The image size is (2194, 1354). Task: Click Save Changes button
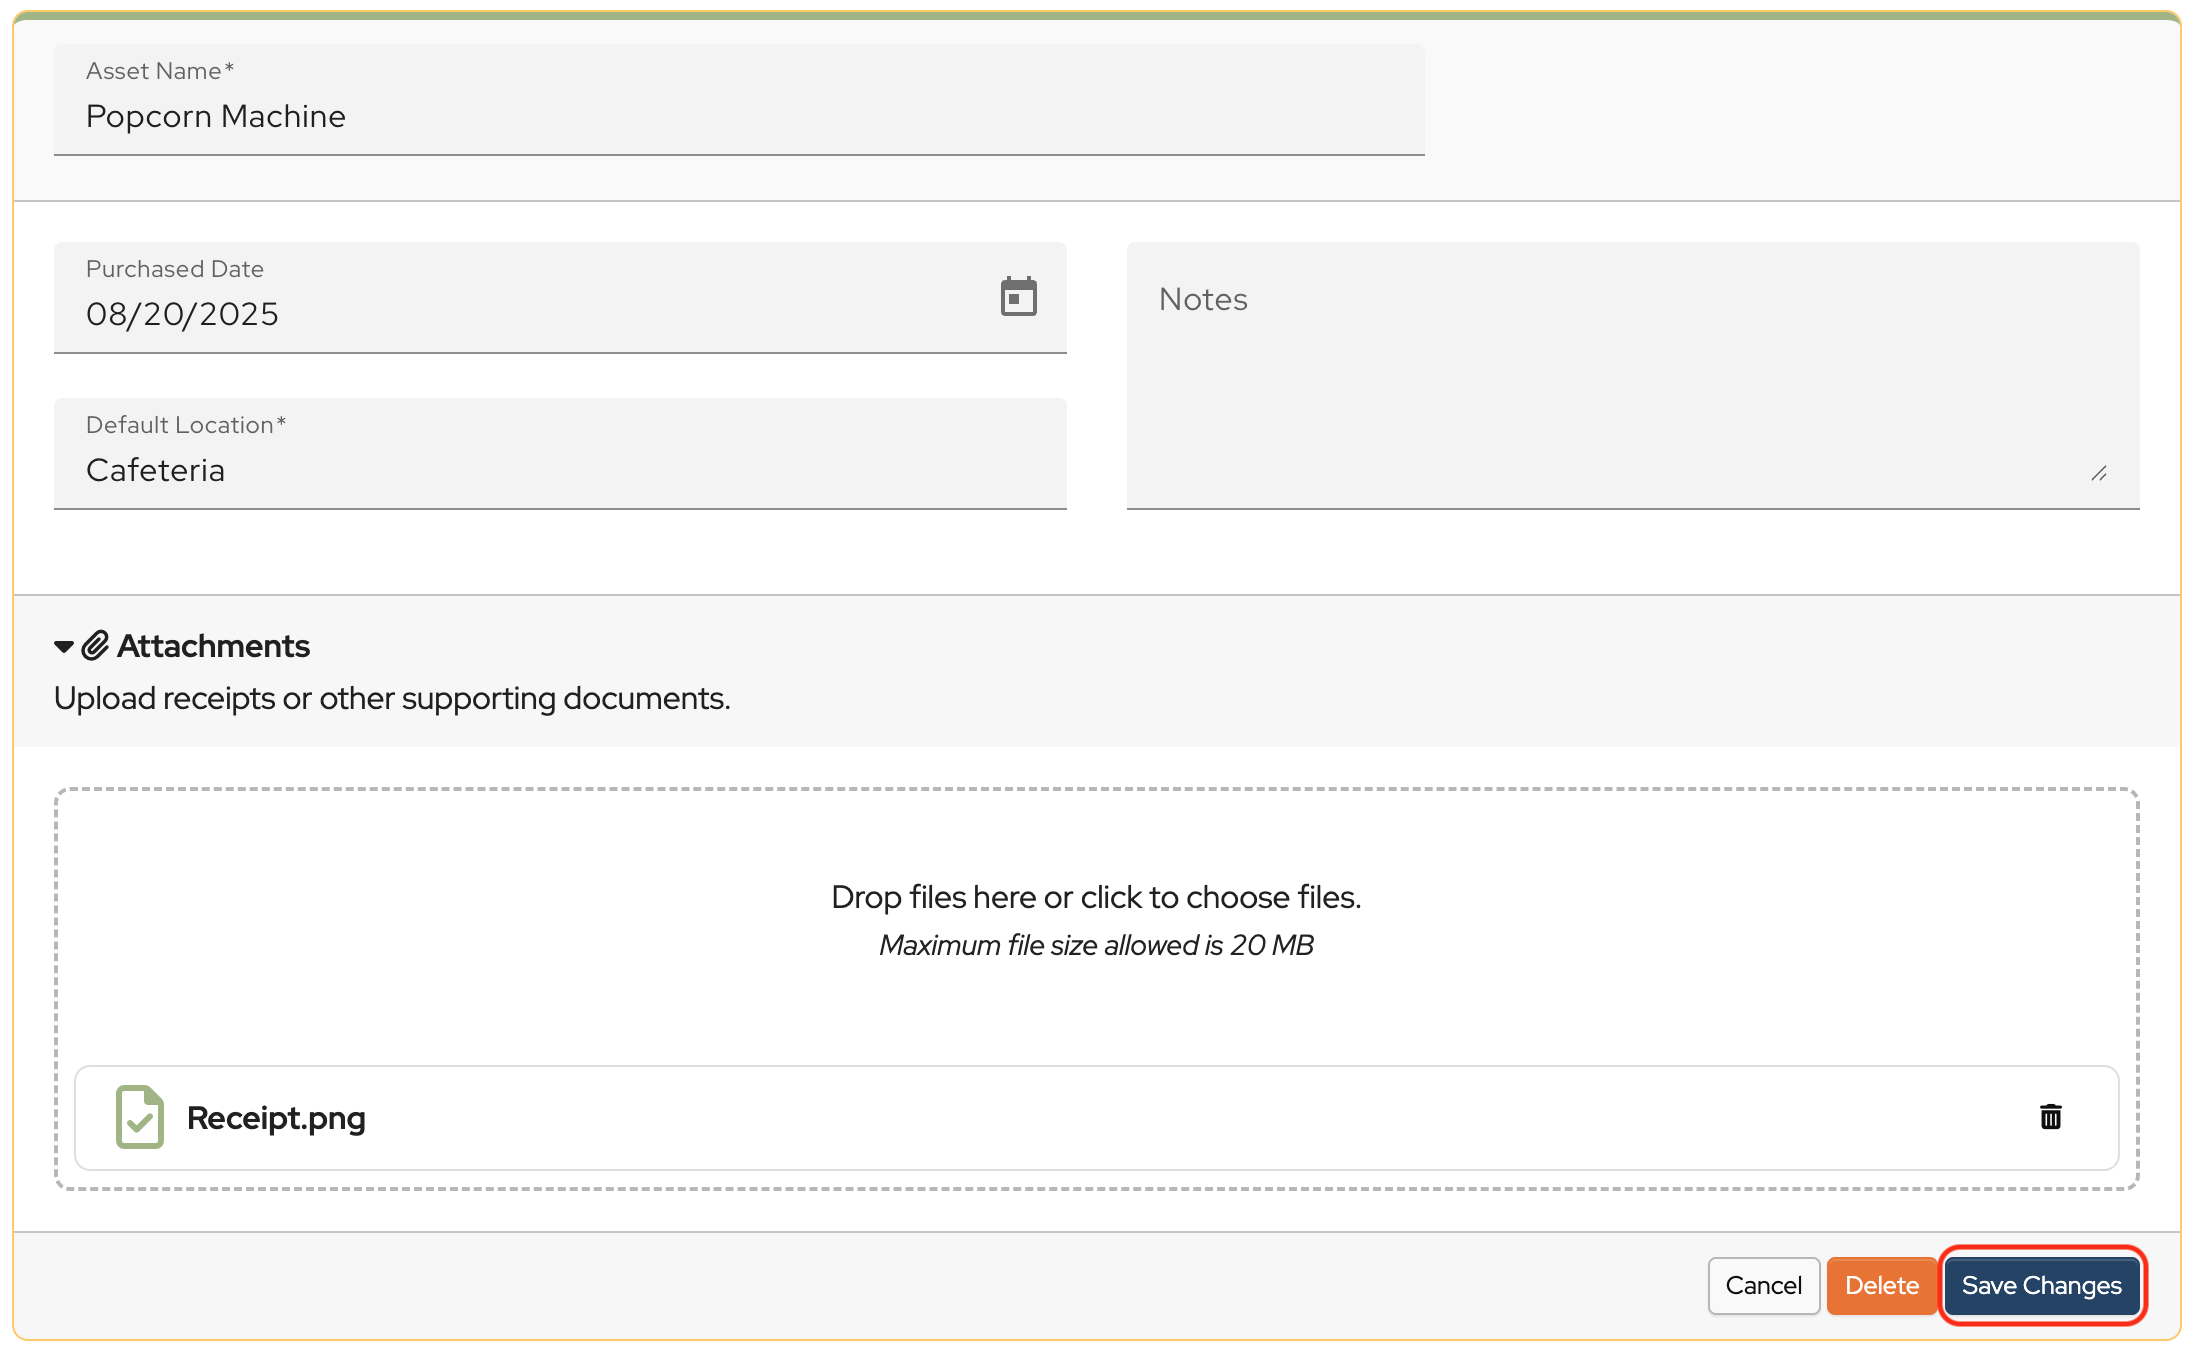click(2041, 1285)
